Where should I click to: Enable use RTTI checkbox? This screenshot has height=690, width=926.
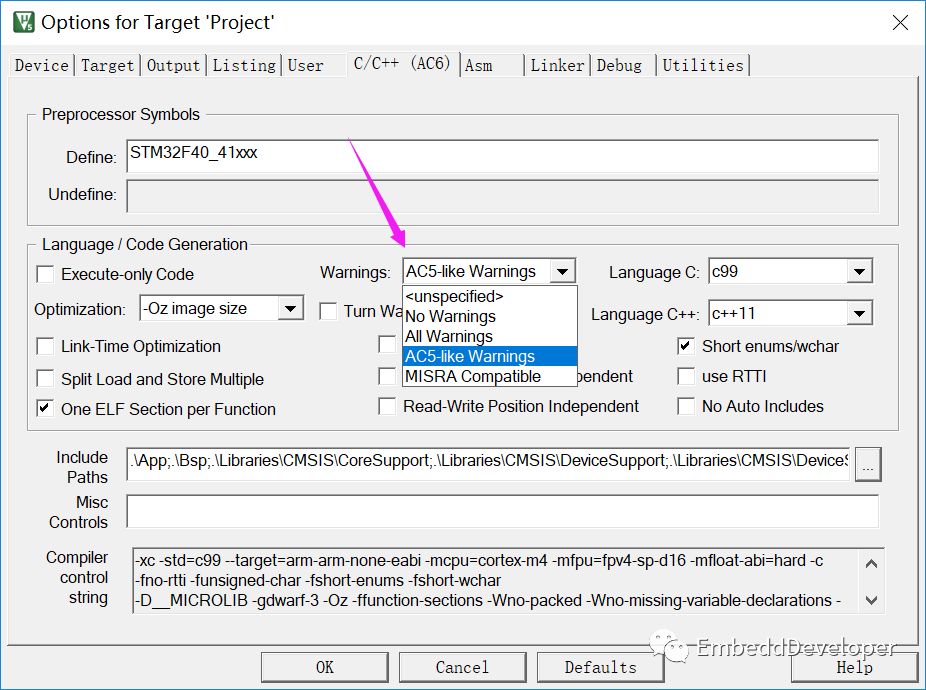click(x=686, y=376)
